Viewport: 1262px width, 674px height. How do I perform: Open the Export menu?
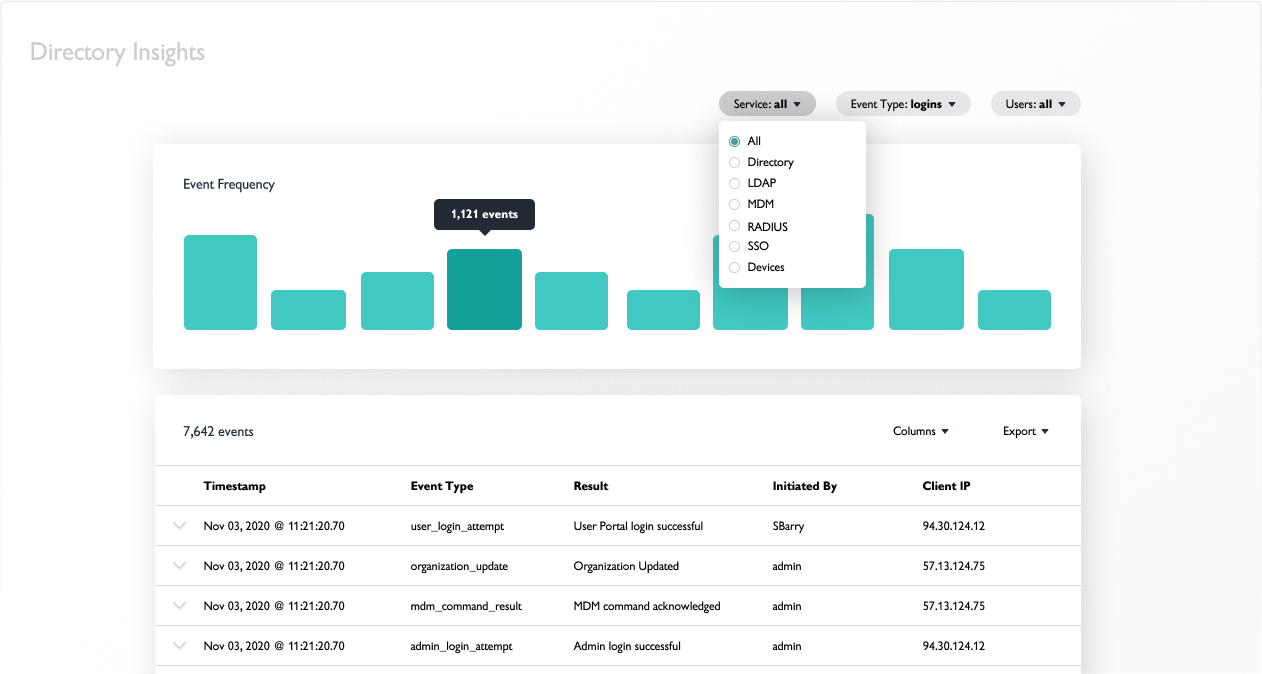[1025, 432]
